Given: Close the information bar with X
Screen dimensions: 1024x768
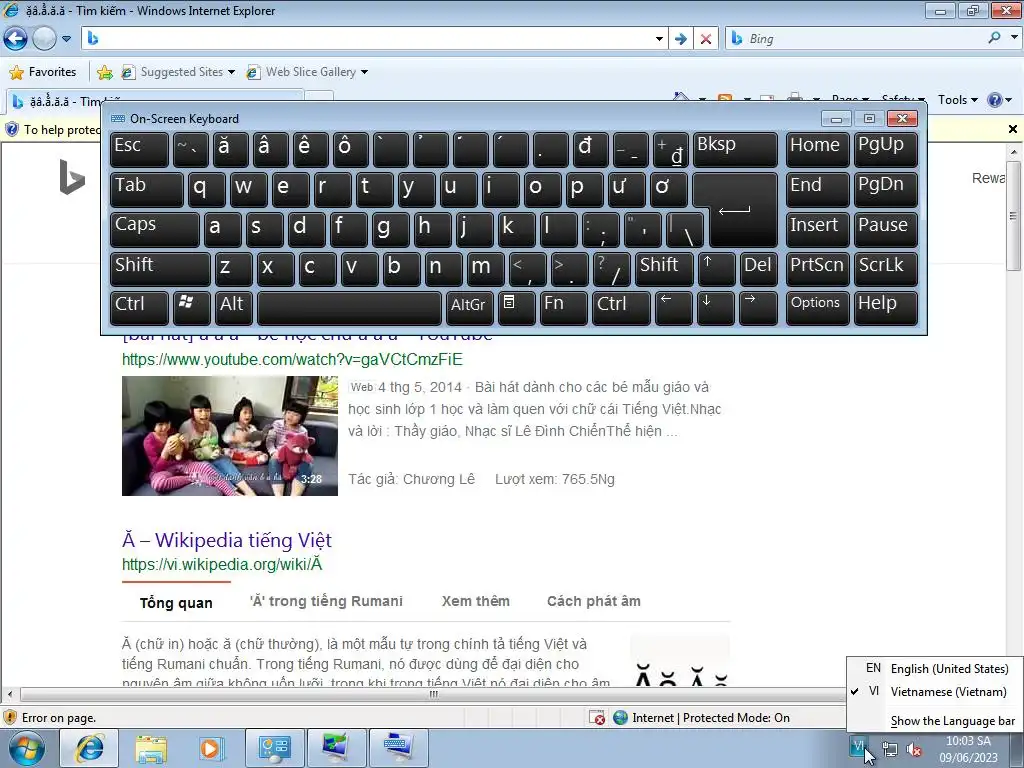Looking at the screenshot, I should (1013, 129).
